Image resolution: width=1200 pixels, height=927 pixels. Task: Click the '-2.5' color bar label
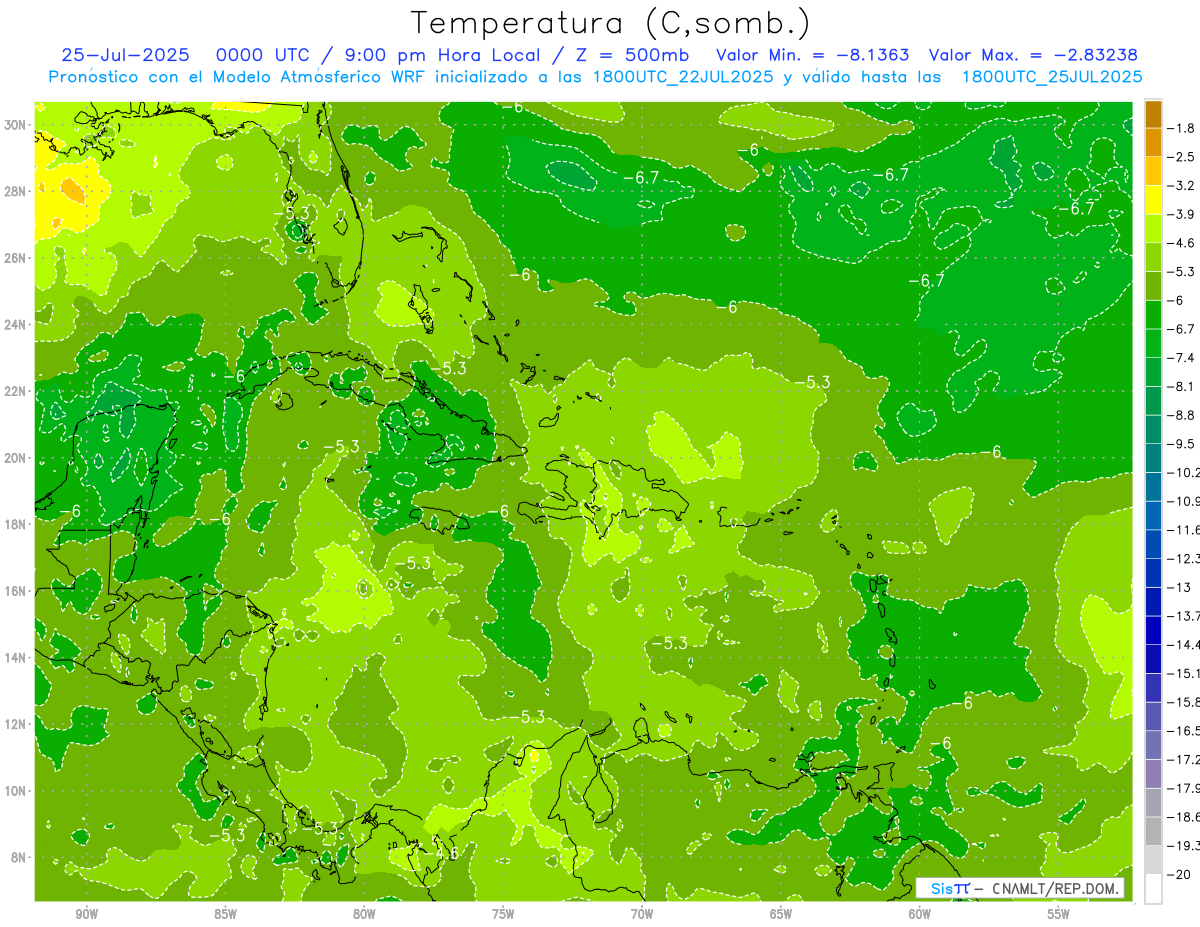coord(1182,157)
